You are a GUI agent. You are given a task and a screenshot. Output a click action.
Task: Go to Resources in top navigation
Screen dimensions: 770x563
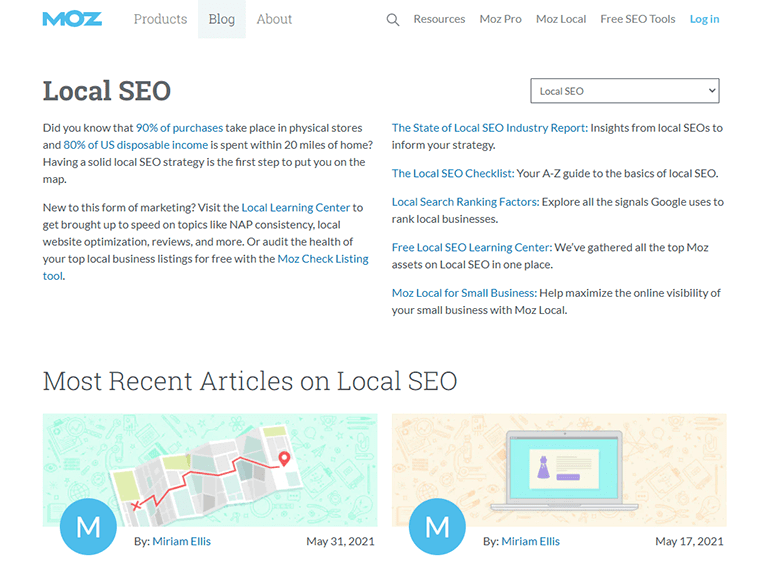tap(439, 19)
